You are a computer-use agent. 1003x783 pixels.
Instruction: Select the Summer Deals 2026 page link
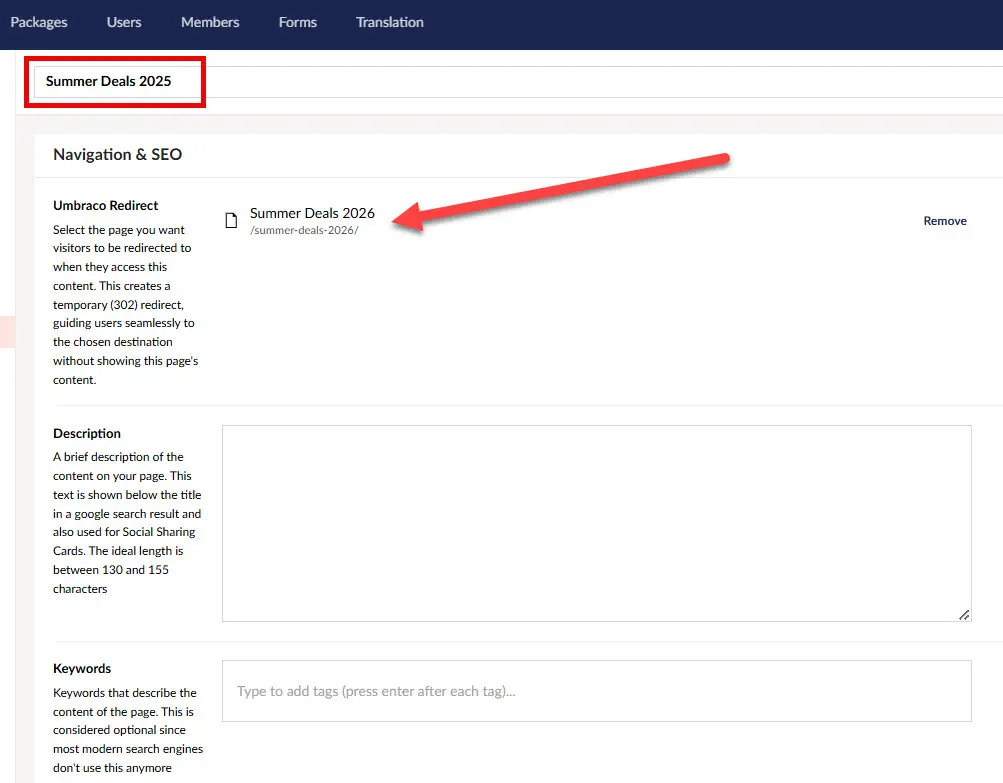[x=312, y=213]
